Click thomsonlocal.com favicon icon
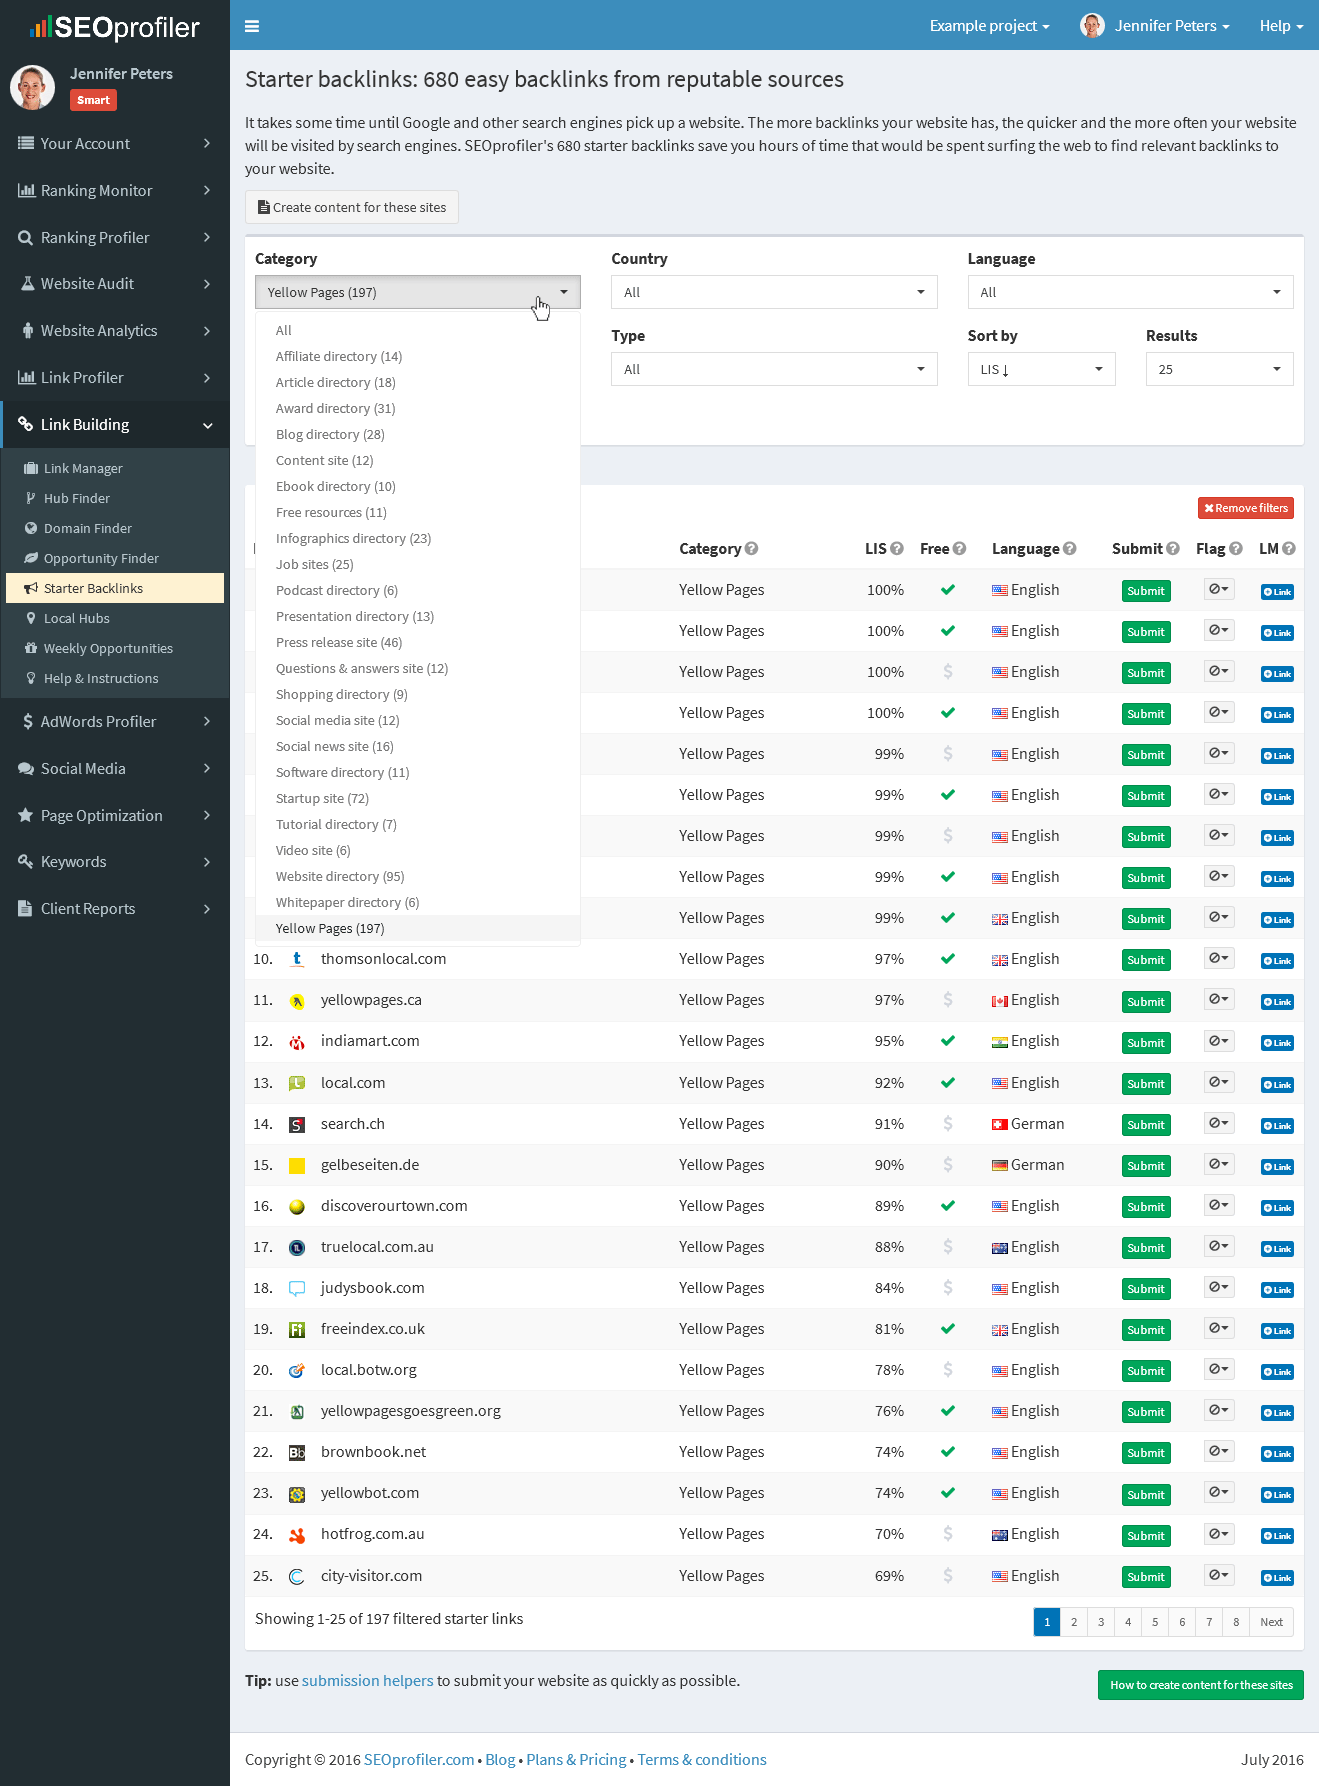 pyautogui.click(x=297, y=959)
